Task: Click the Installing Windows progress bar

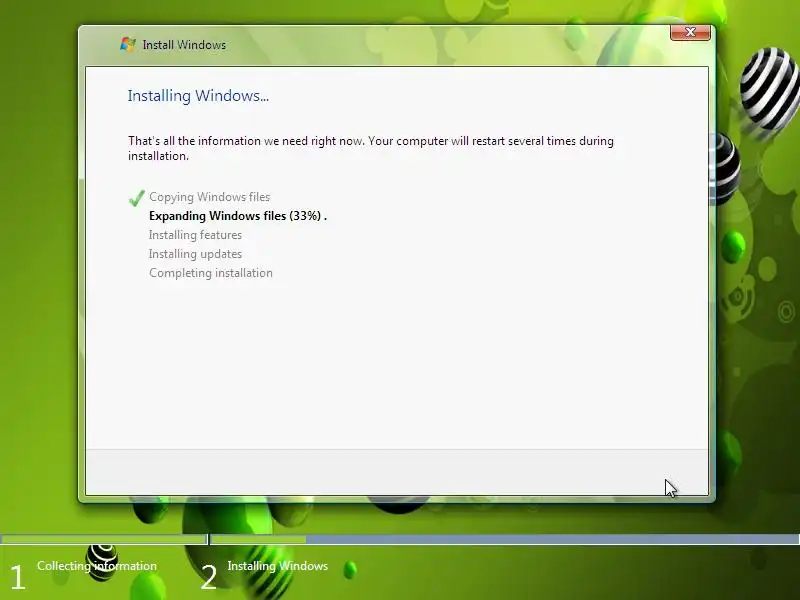Action: tap(505, 539)
